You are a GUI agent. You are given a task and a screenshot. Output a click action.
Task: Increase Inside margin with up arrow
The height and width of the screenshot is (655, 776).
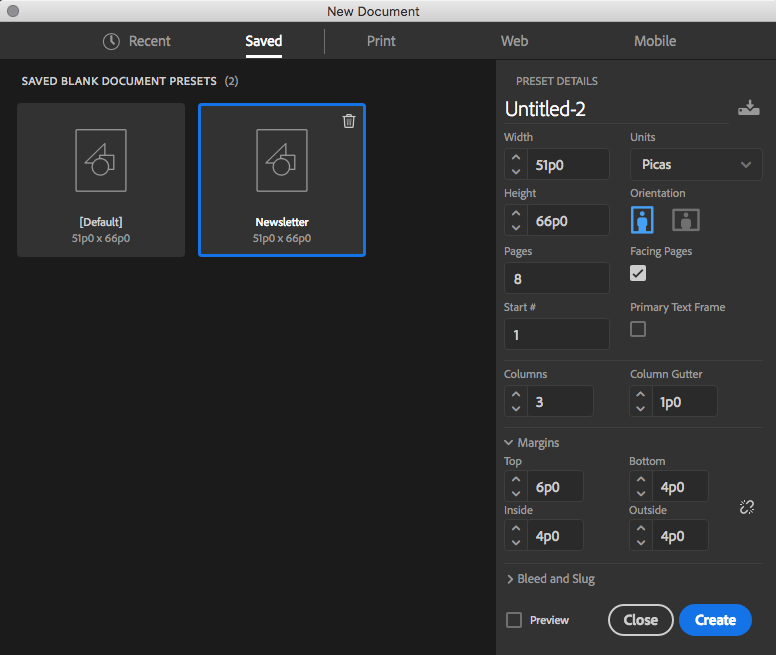[x=516, y=528]
